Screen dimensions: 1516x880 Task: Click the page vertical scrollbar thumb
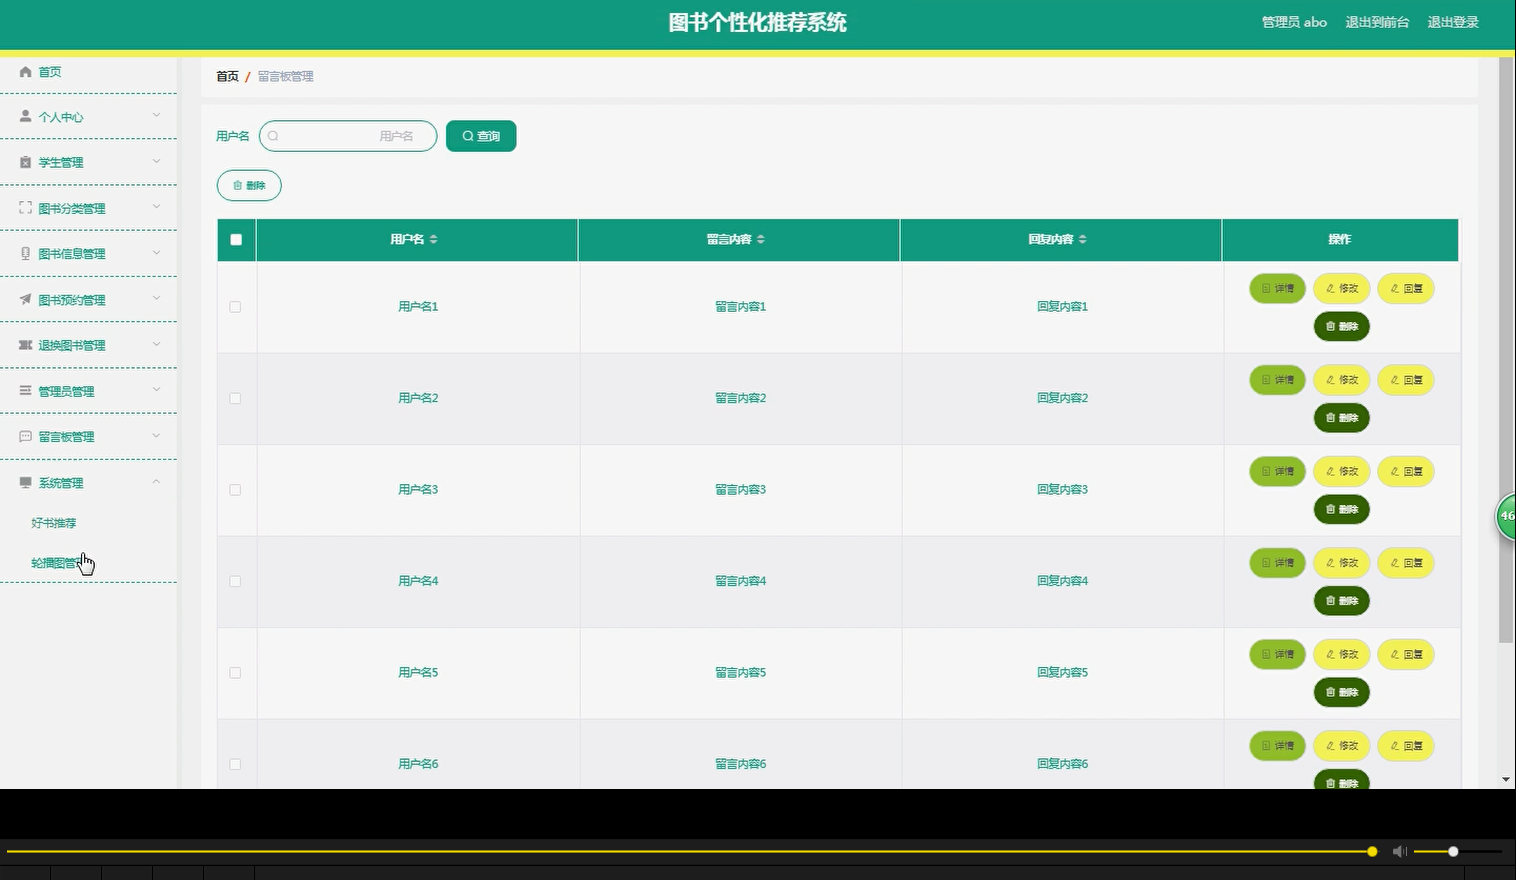tap(1506, 350)
